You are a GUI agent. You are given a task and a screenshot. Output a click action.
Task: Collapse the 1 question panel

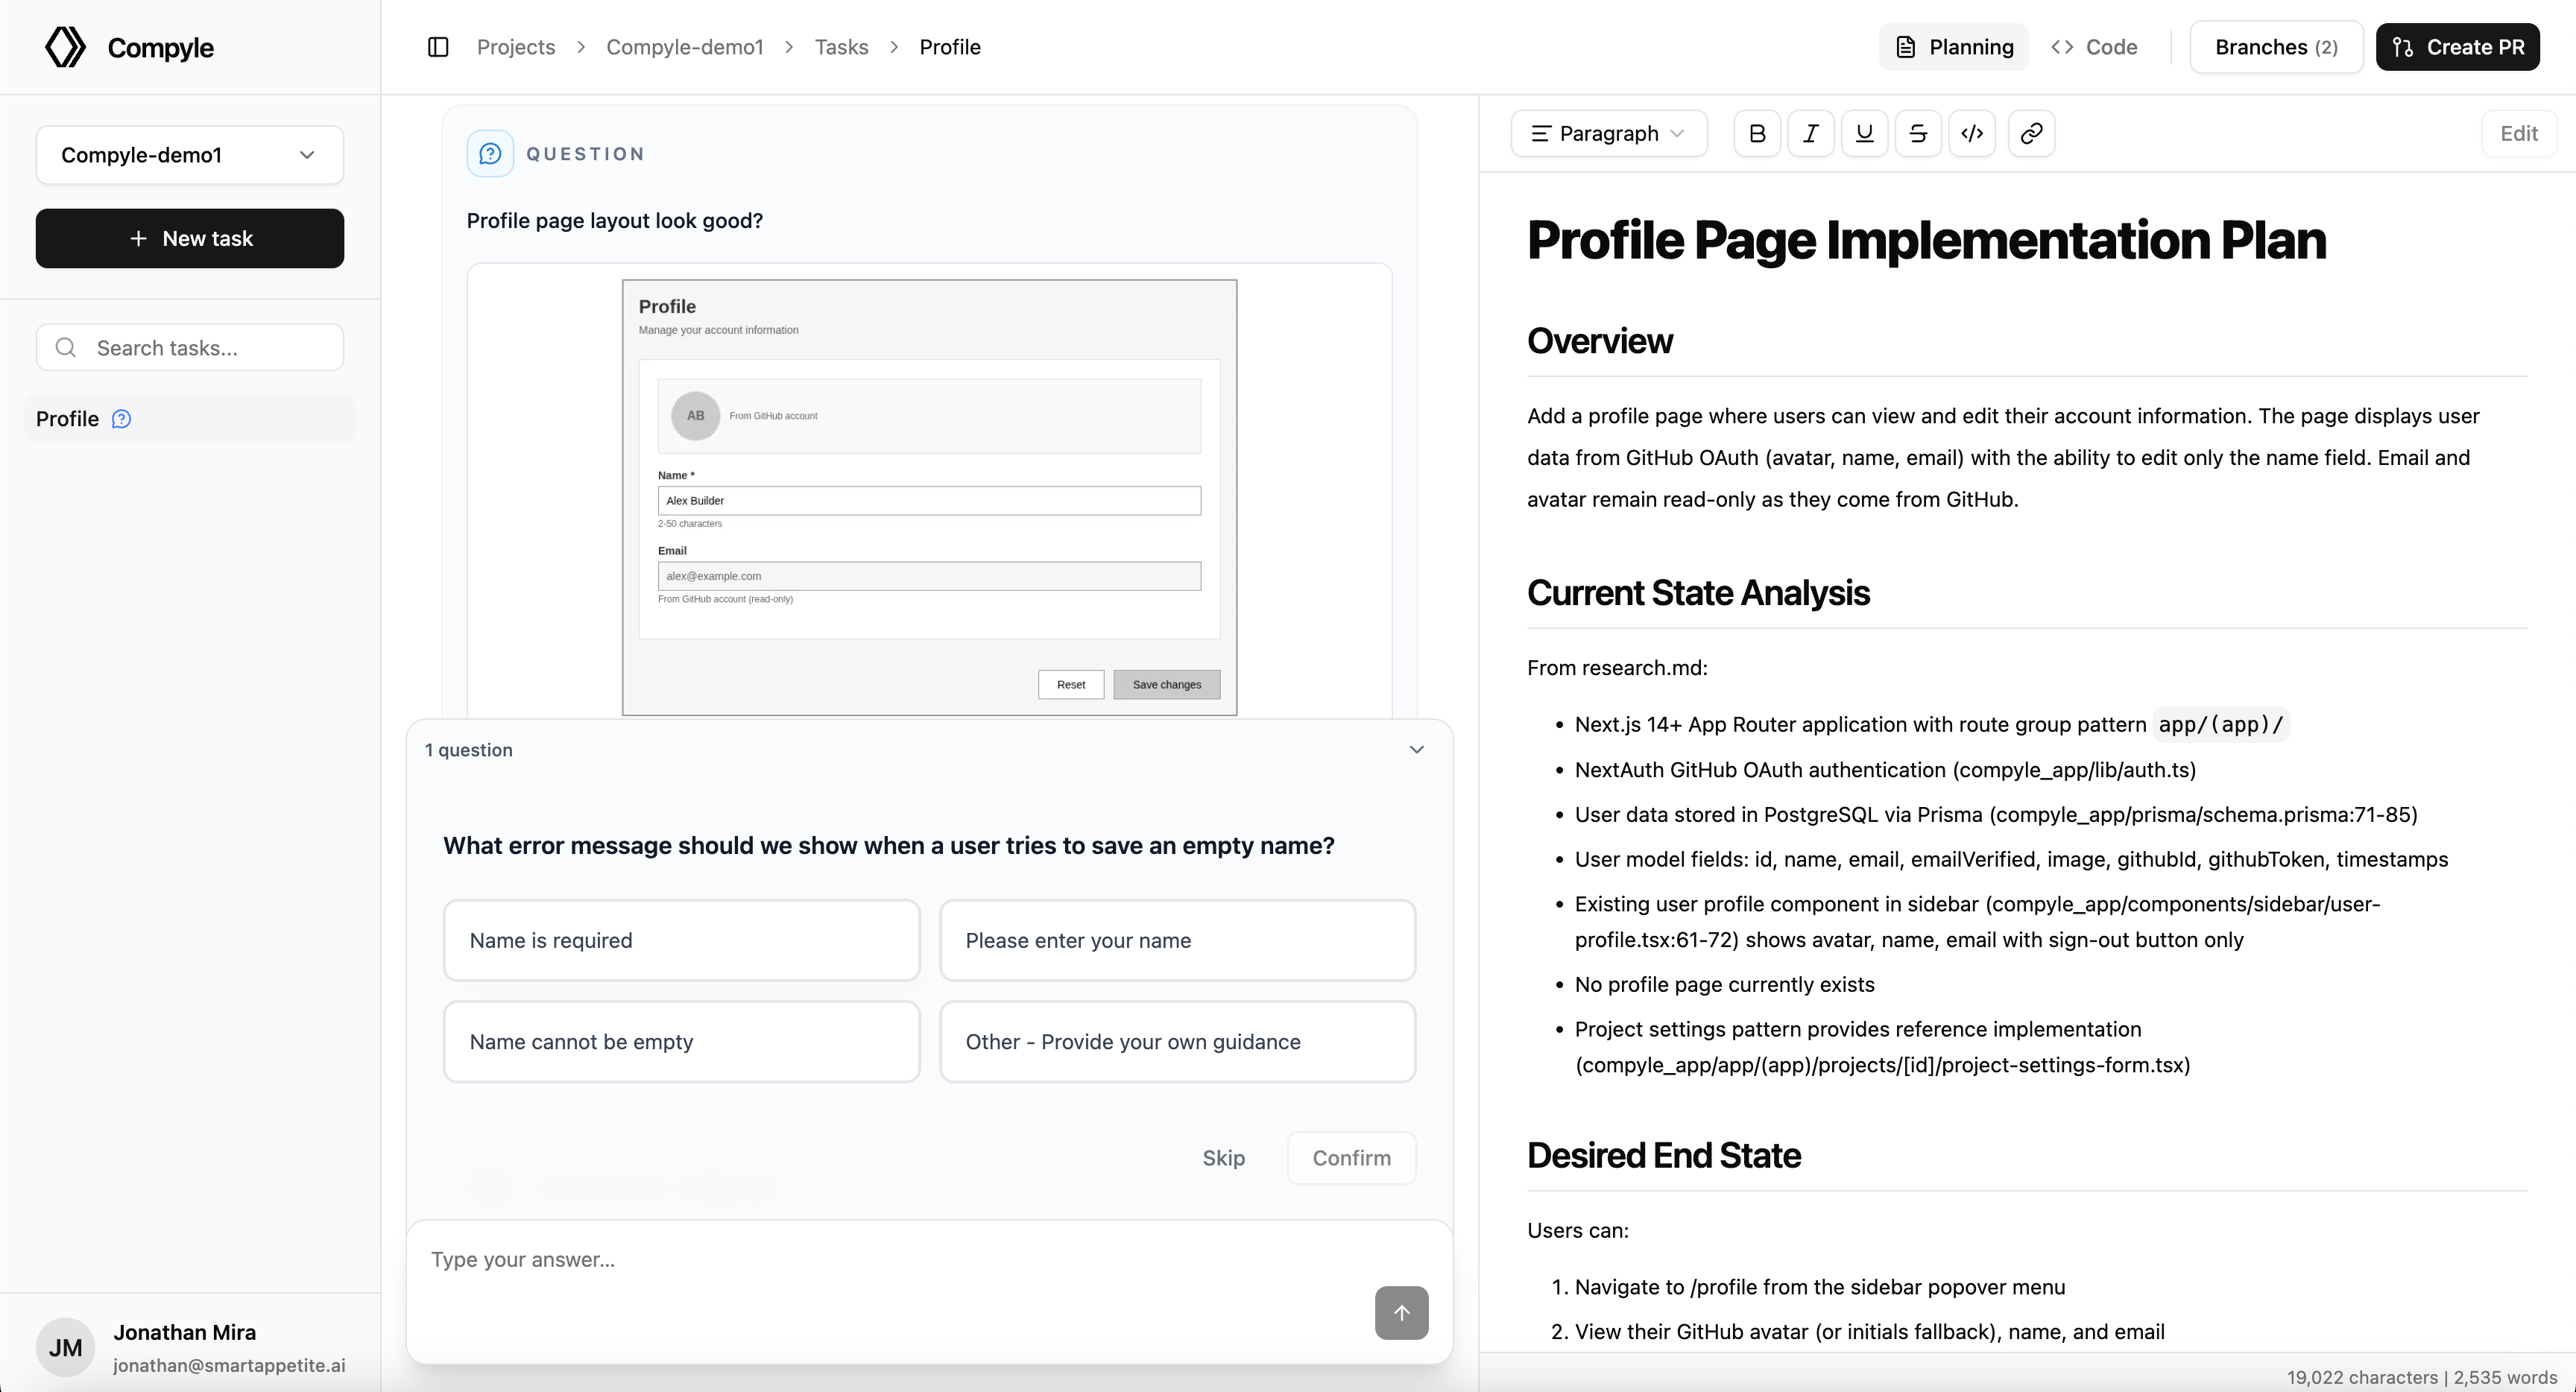(x=1416, y=749)
